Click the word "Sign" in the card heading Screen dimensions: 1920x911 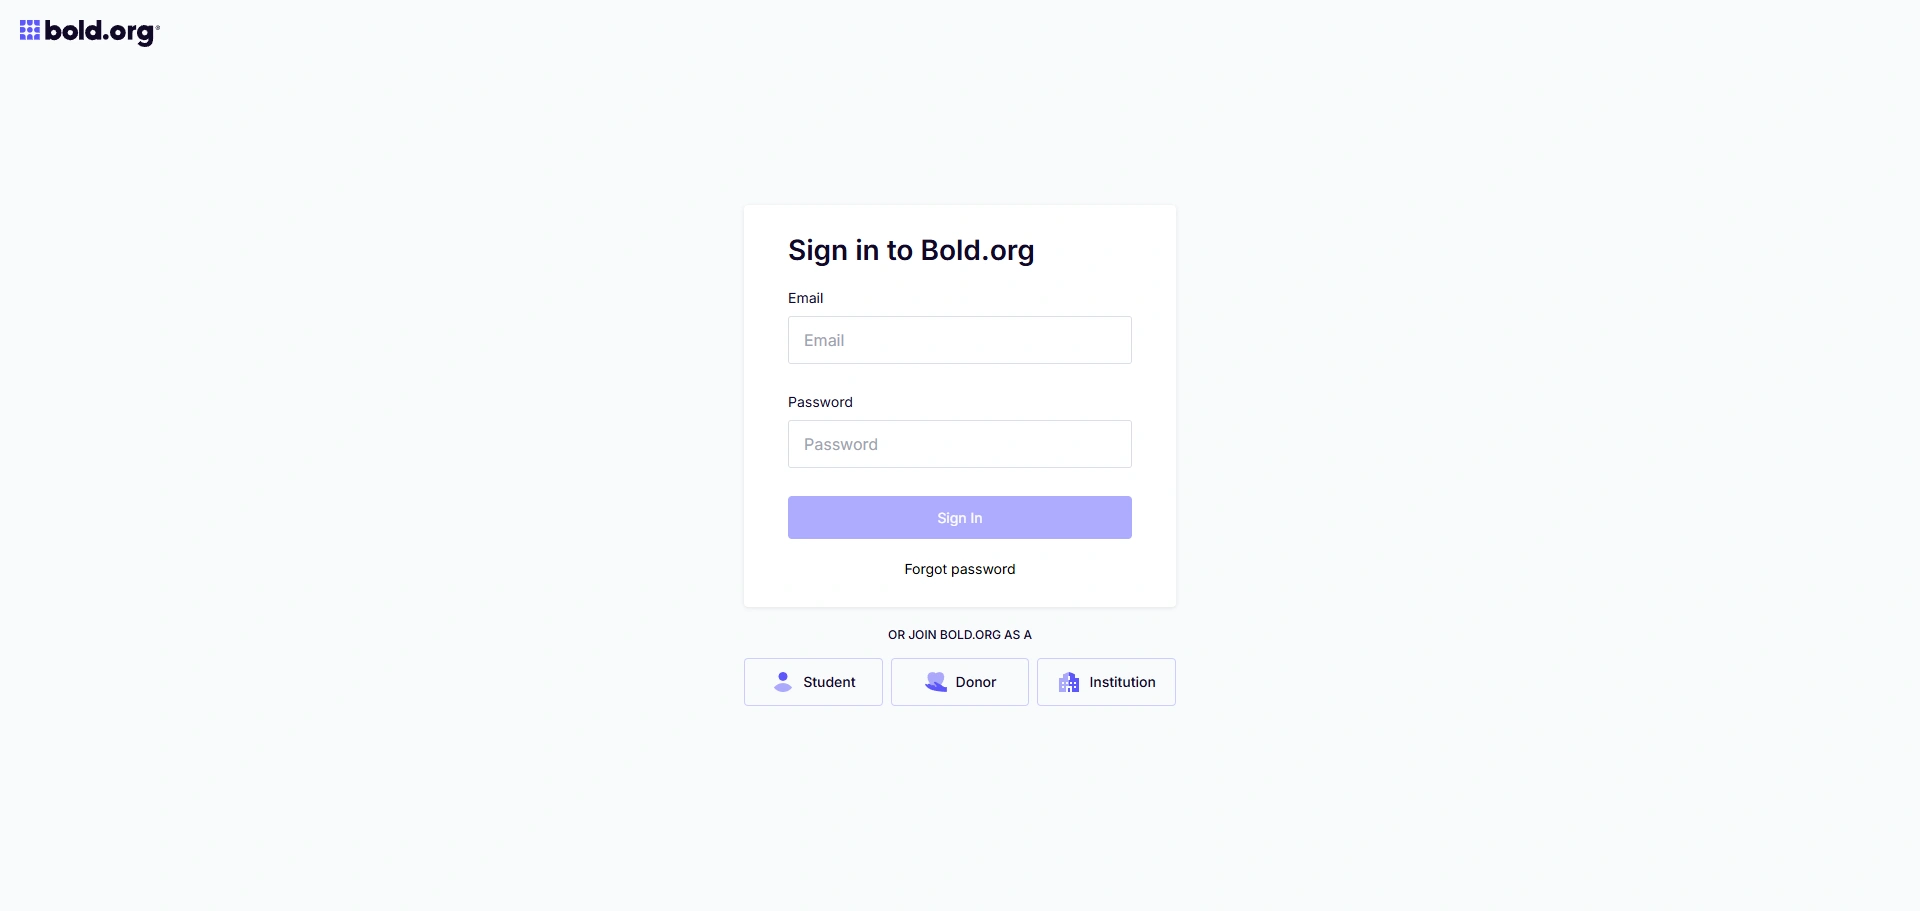point(817,250)
